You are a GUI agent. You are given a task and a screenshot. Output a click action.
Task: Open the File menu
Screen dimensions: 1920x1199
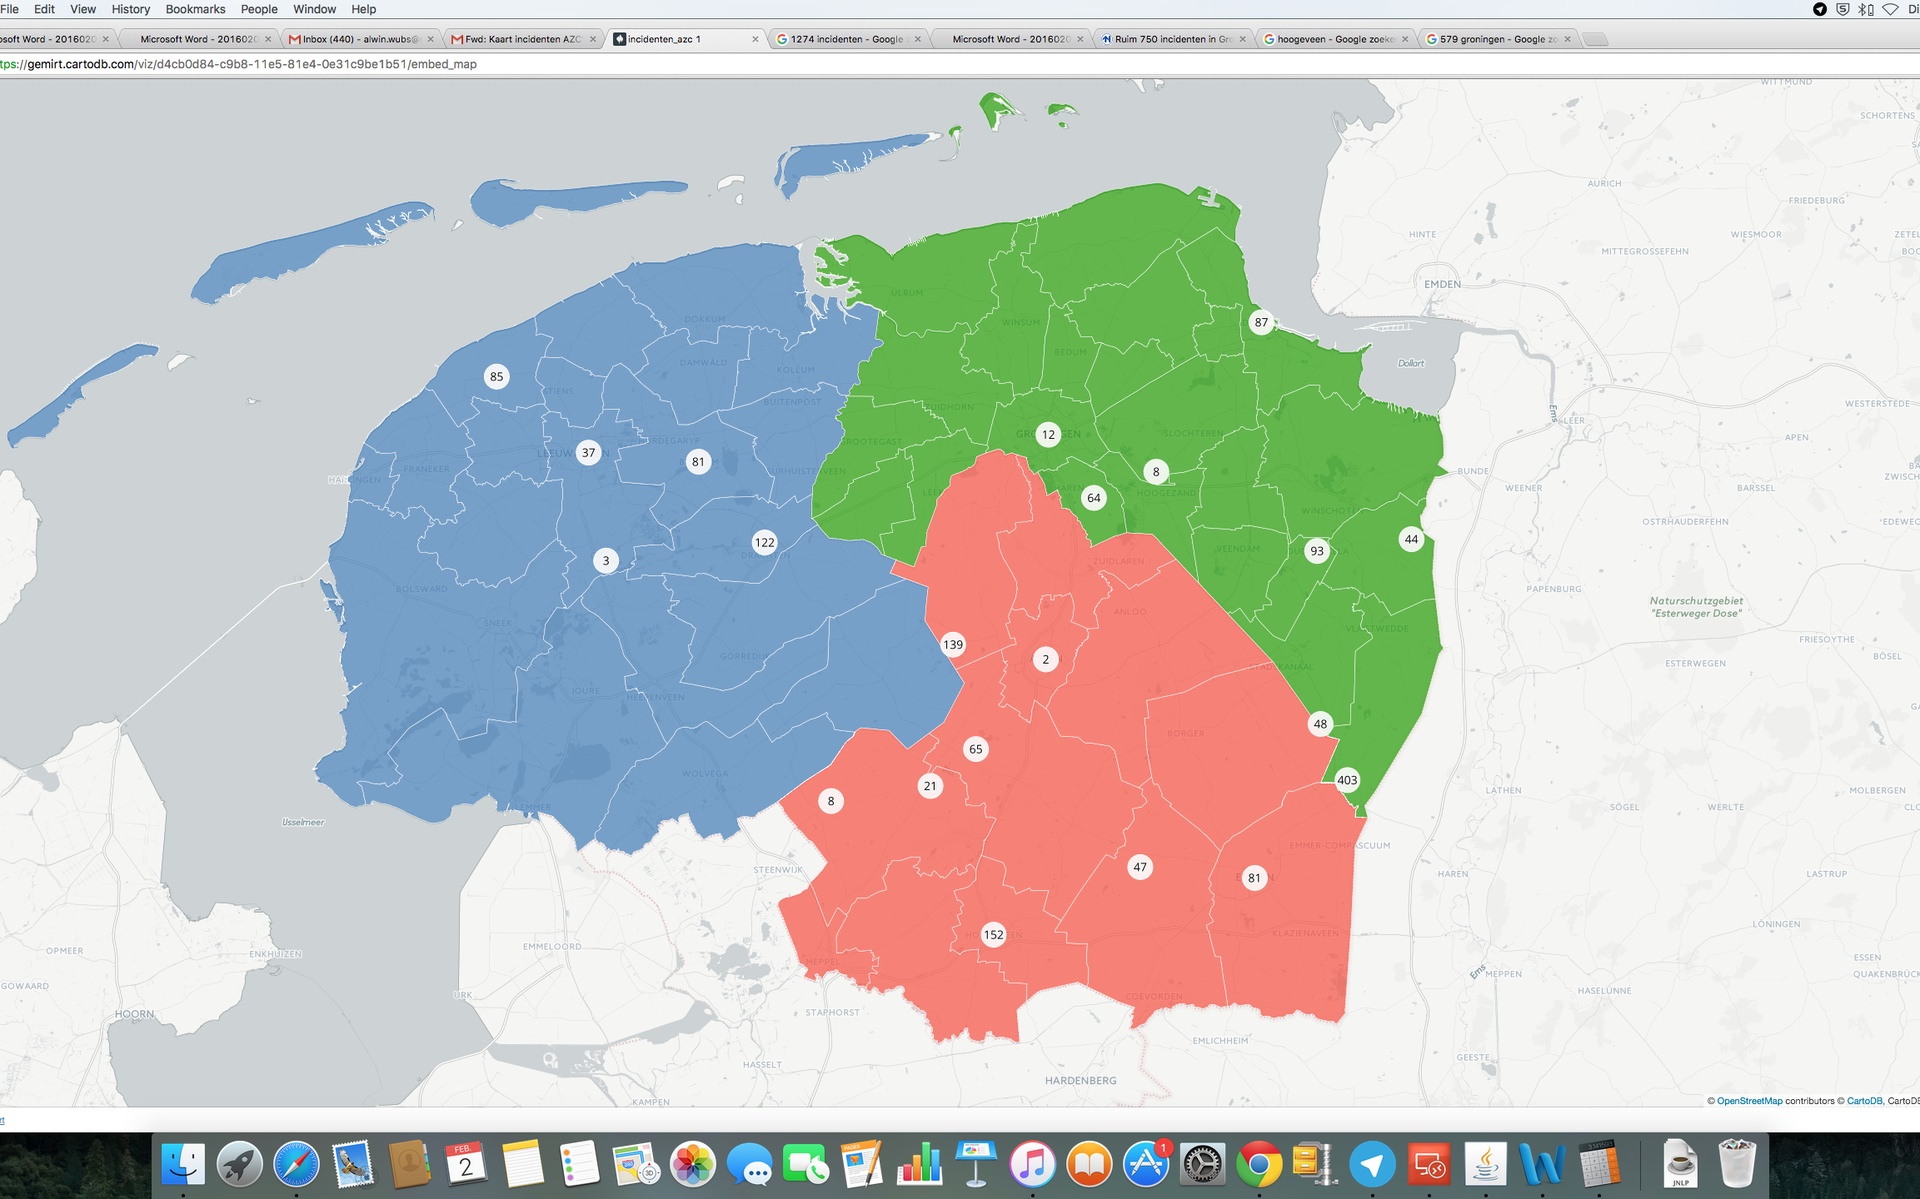[9, 9]
